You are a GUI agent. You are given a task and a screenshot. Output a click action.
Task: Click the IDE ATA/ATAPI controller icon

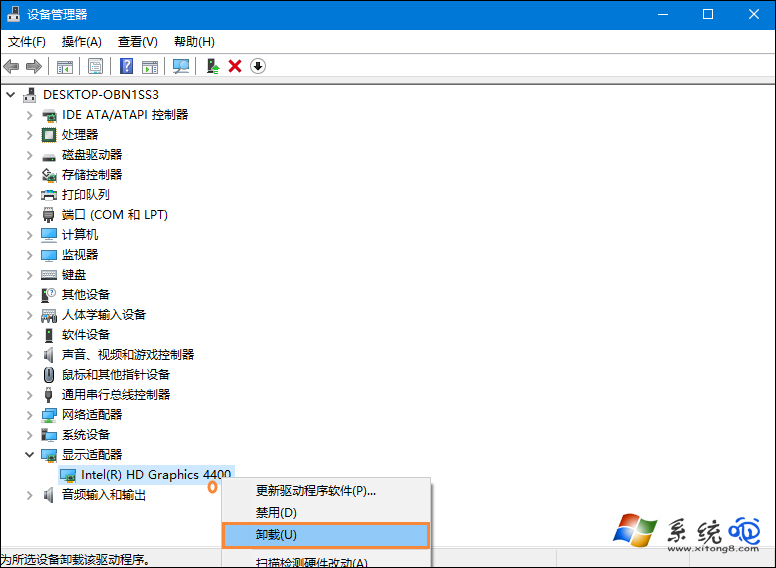[49, 115]
